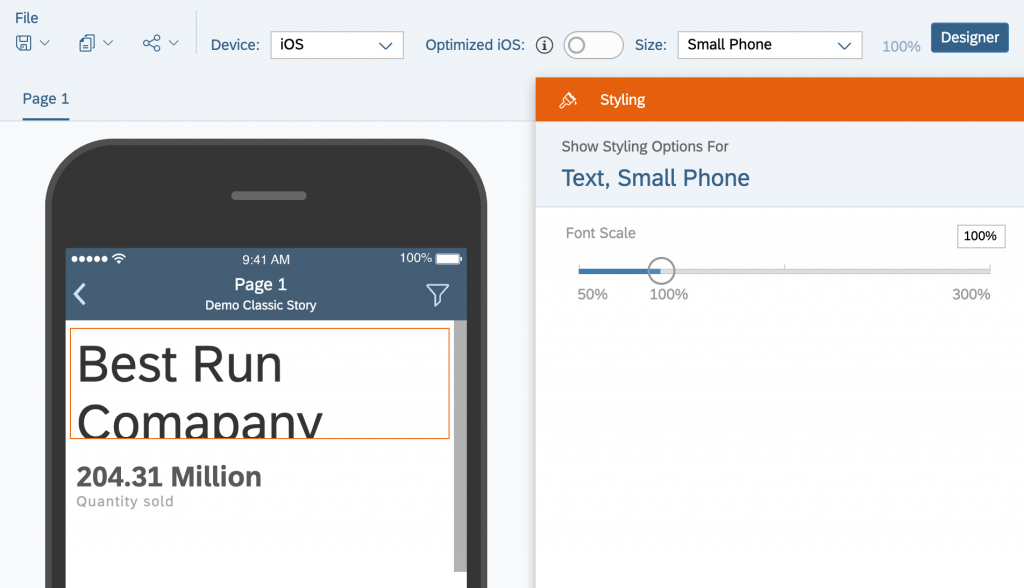
Task: Tap the filter funnel icon in preview
Action: click(438, 295)
